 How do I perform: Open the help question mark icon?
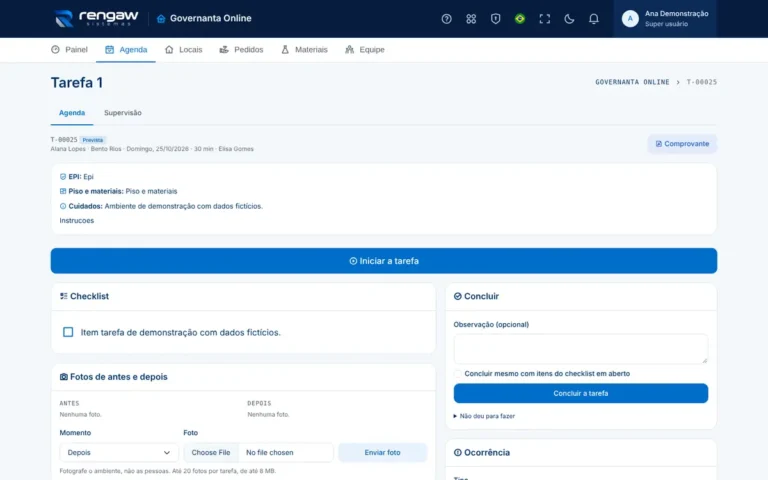tap(446, 19)
